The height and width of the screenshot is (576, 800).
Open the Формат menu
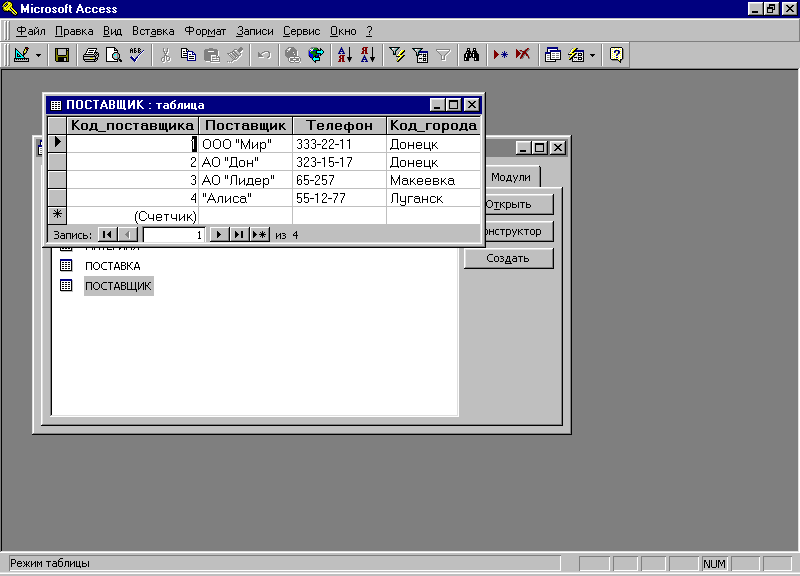click(205, 31)
